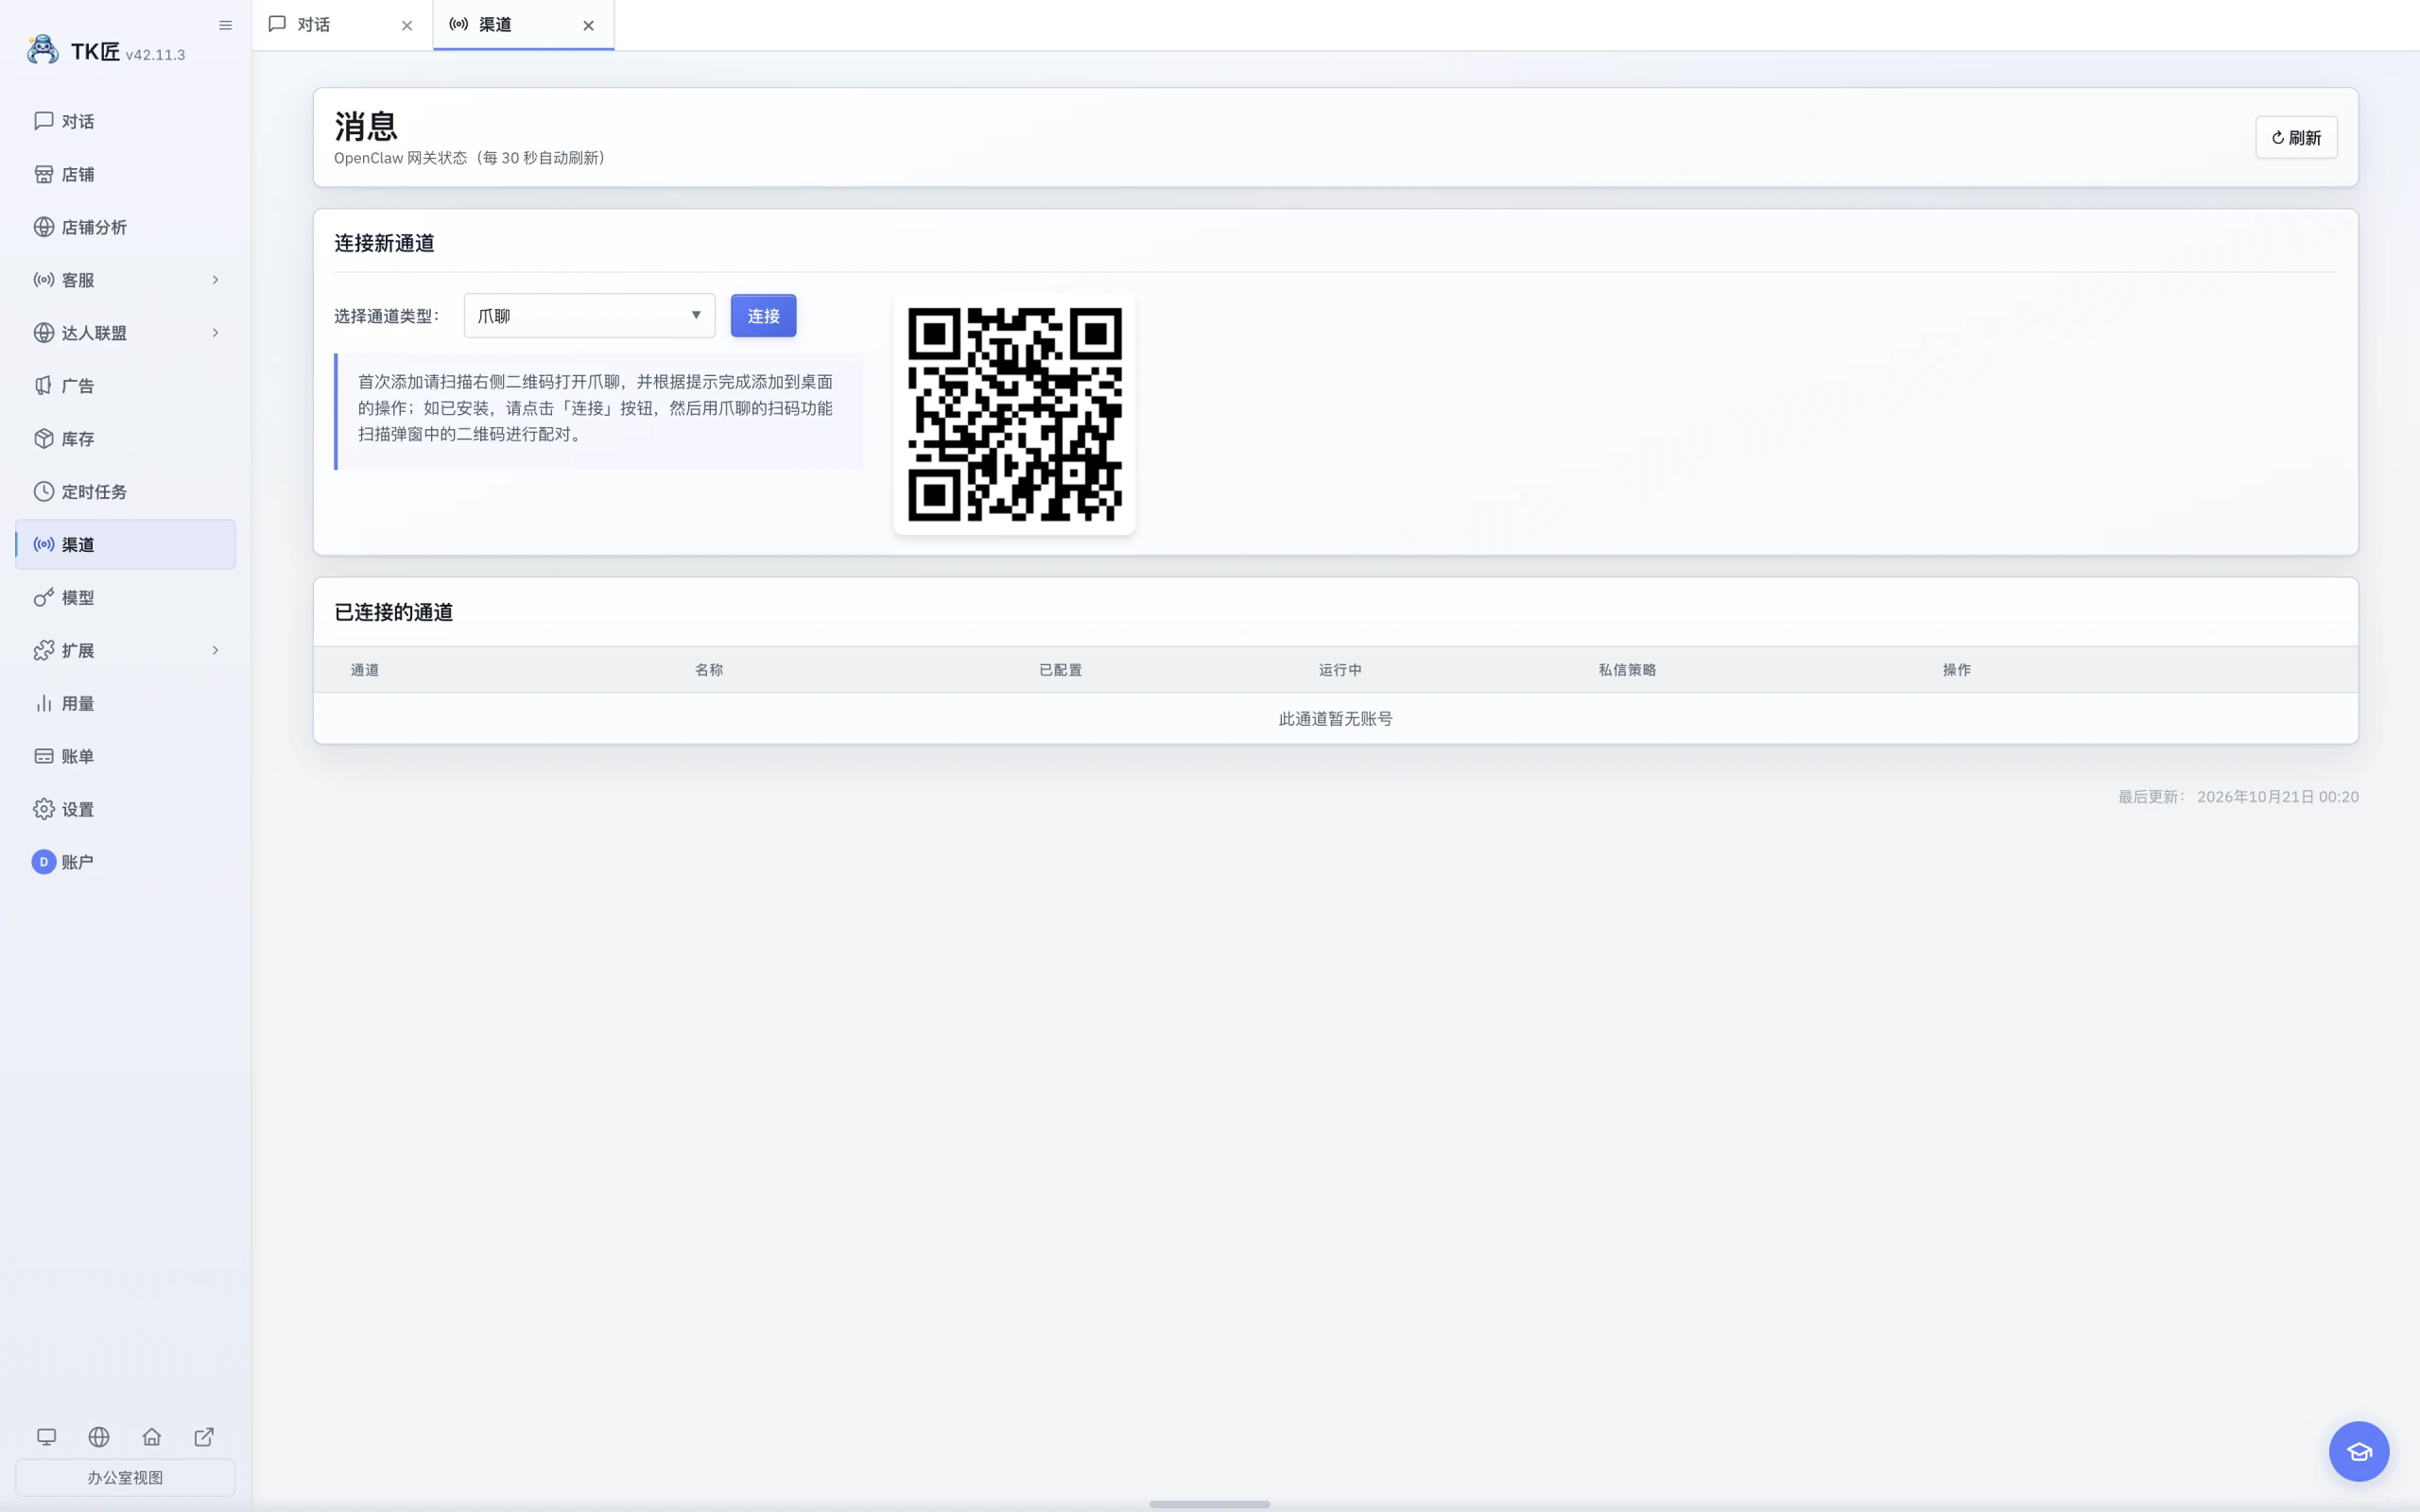Open the 用量 usage page
This screenshot has width=2420, height=1512.
point(125,703)
